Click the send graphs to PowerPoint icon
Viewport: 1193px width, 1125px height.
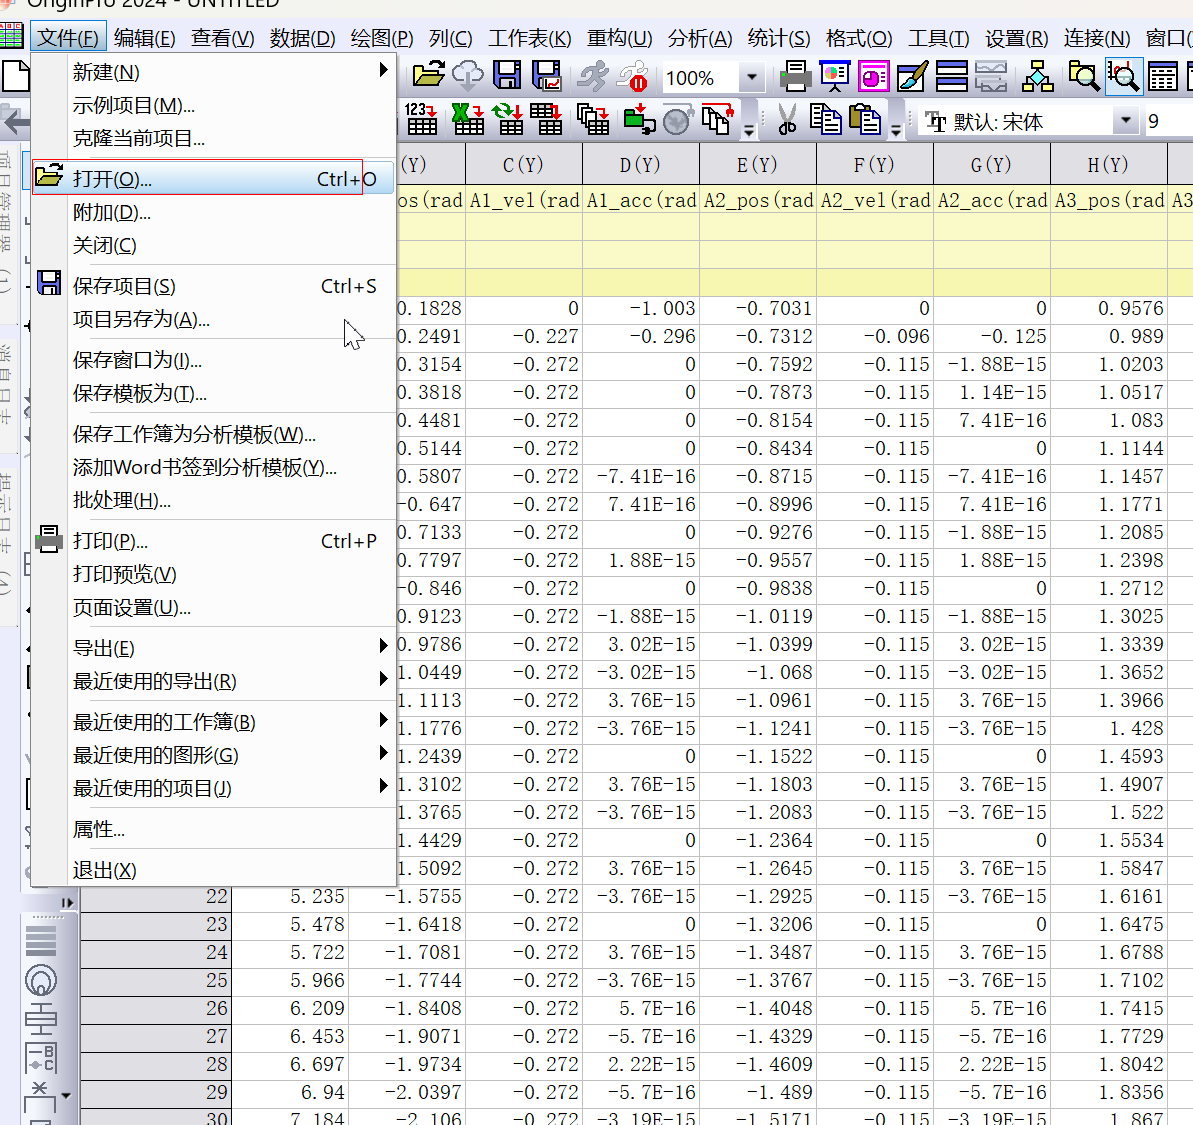pos(873,76)
